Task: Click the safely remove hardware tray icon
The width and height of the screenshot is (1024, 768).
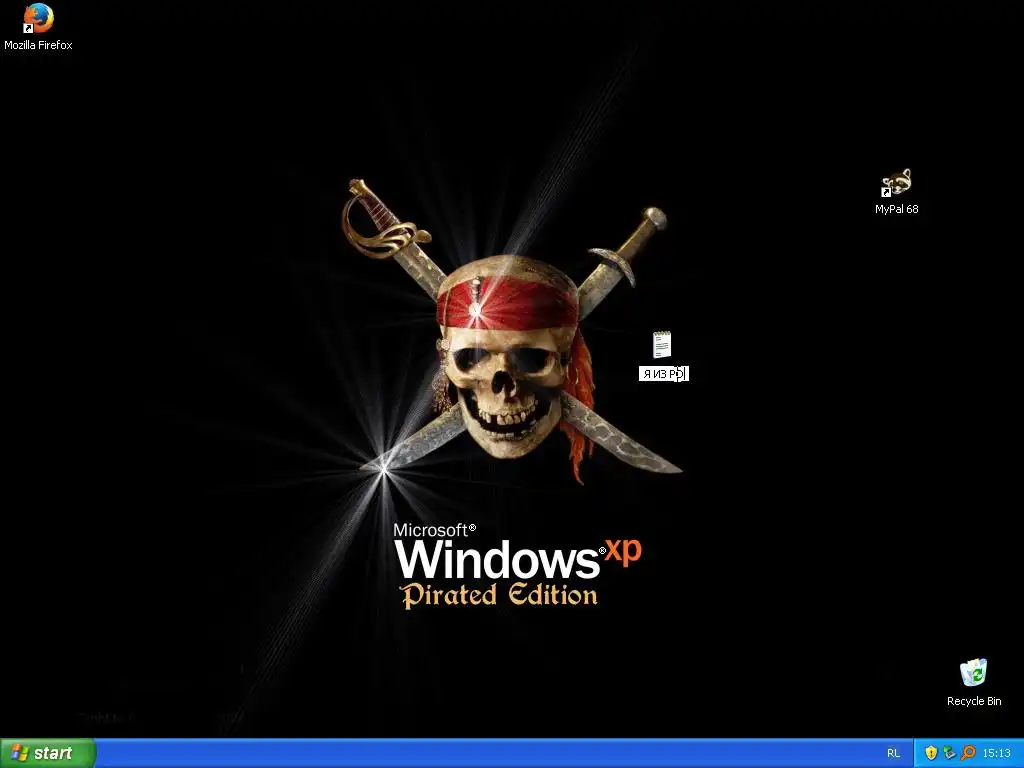Action: pyautogui.click(x=950, y=753)
